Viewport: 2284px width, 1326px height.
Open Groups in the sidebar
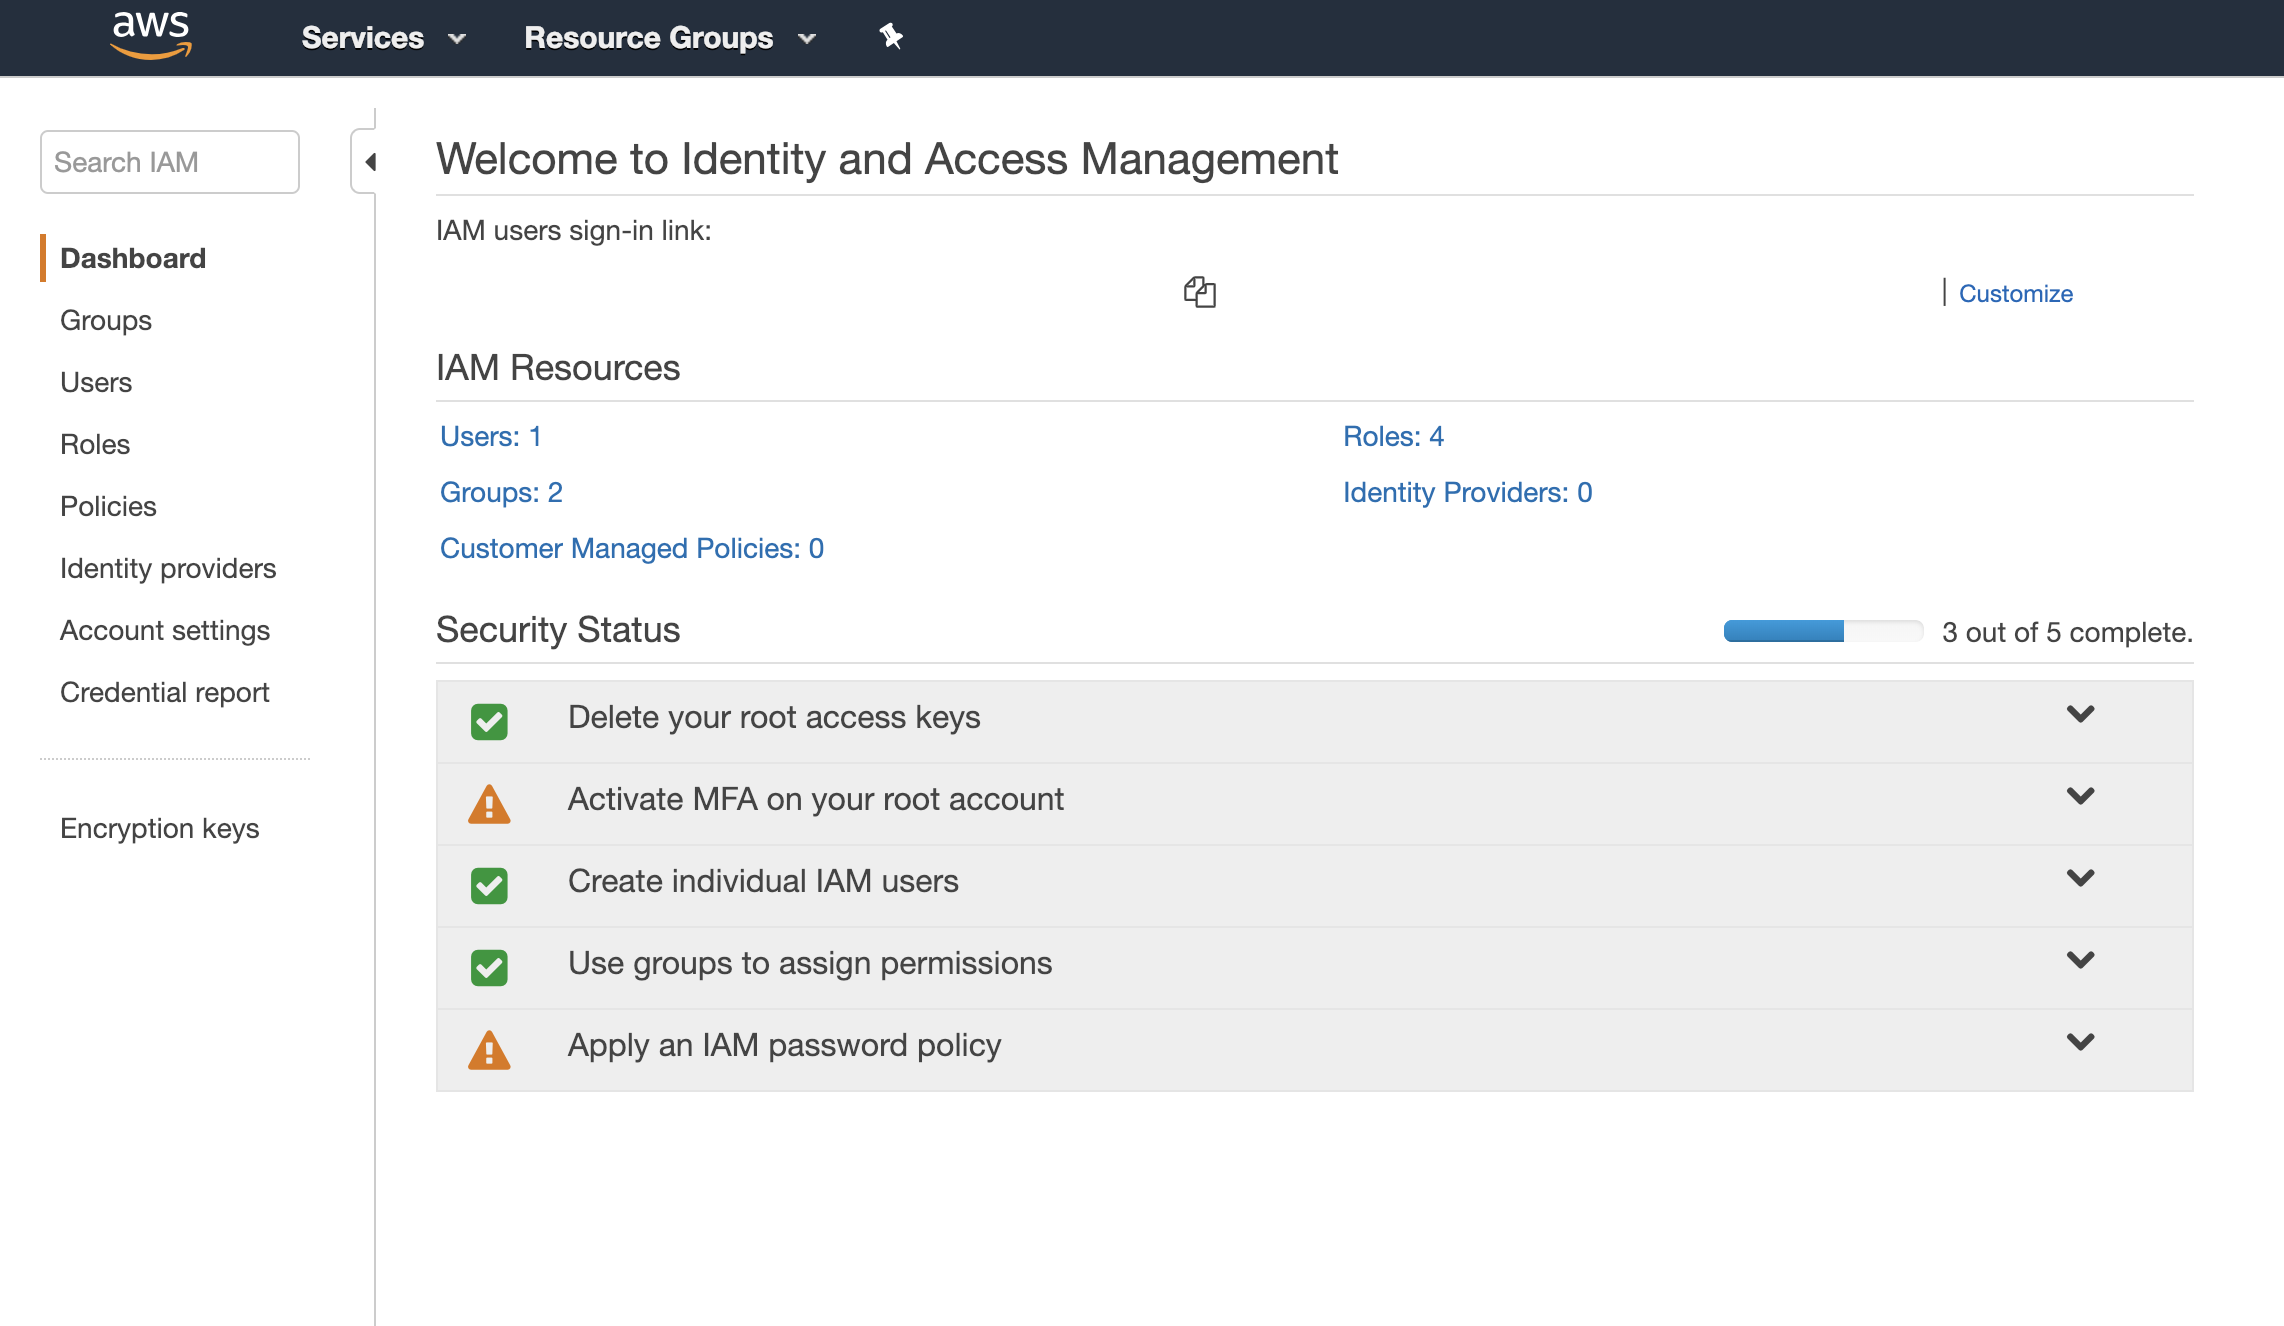(106, 320)
